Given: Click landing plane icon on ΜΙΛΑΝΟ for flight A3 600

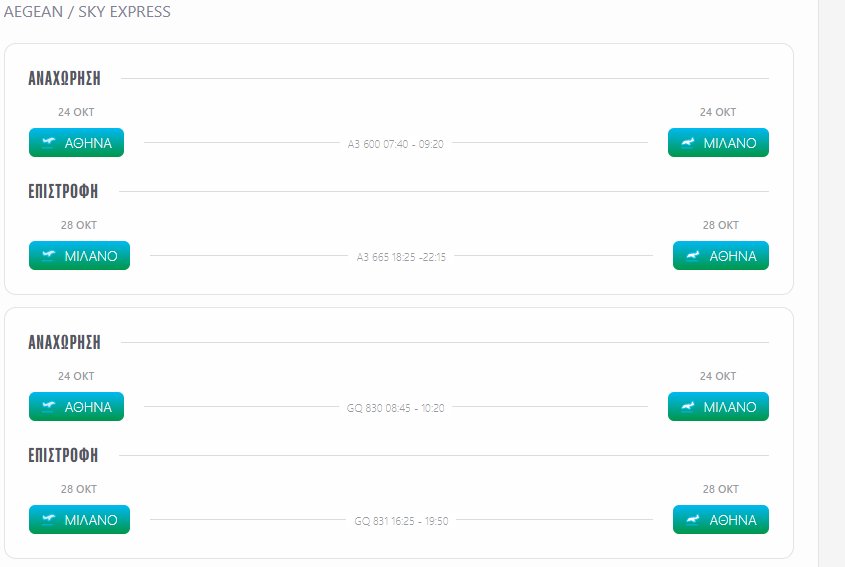Looking at the screenshot, I should coord(688,142).
